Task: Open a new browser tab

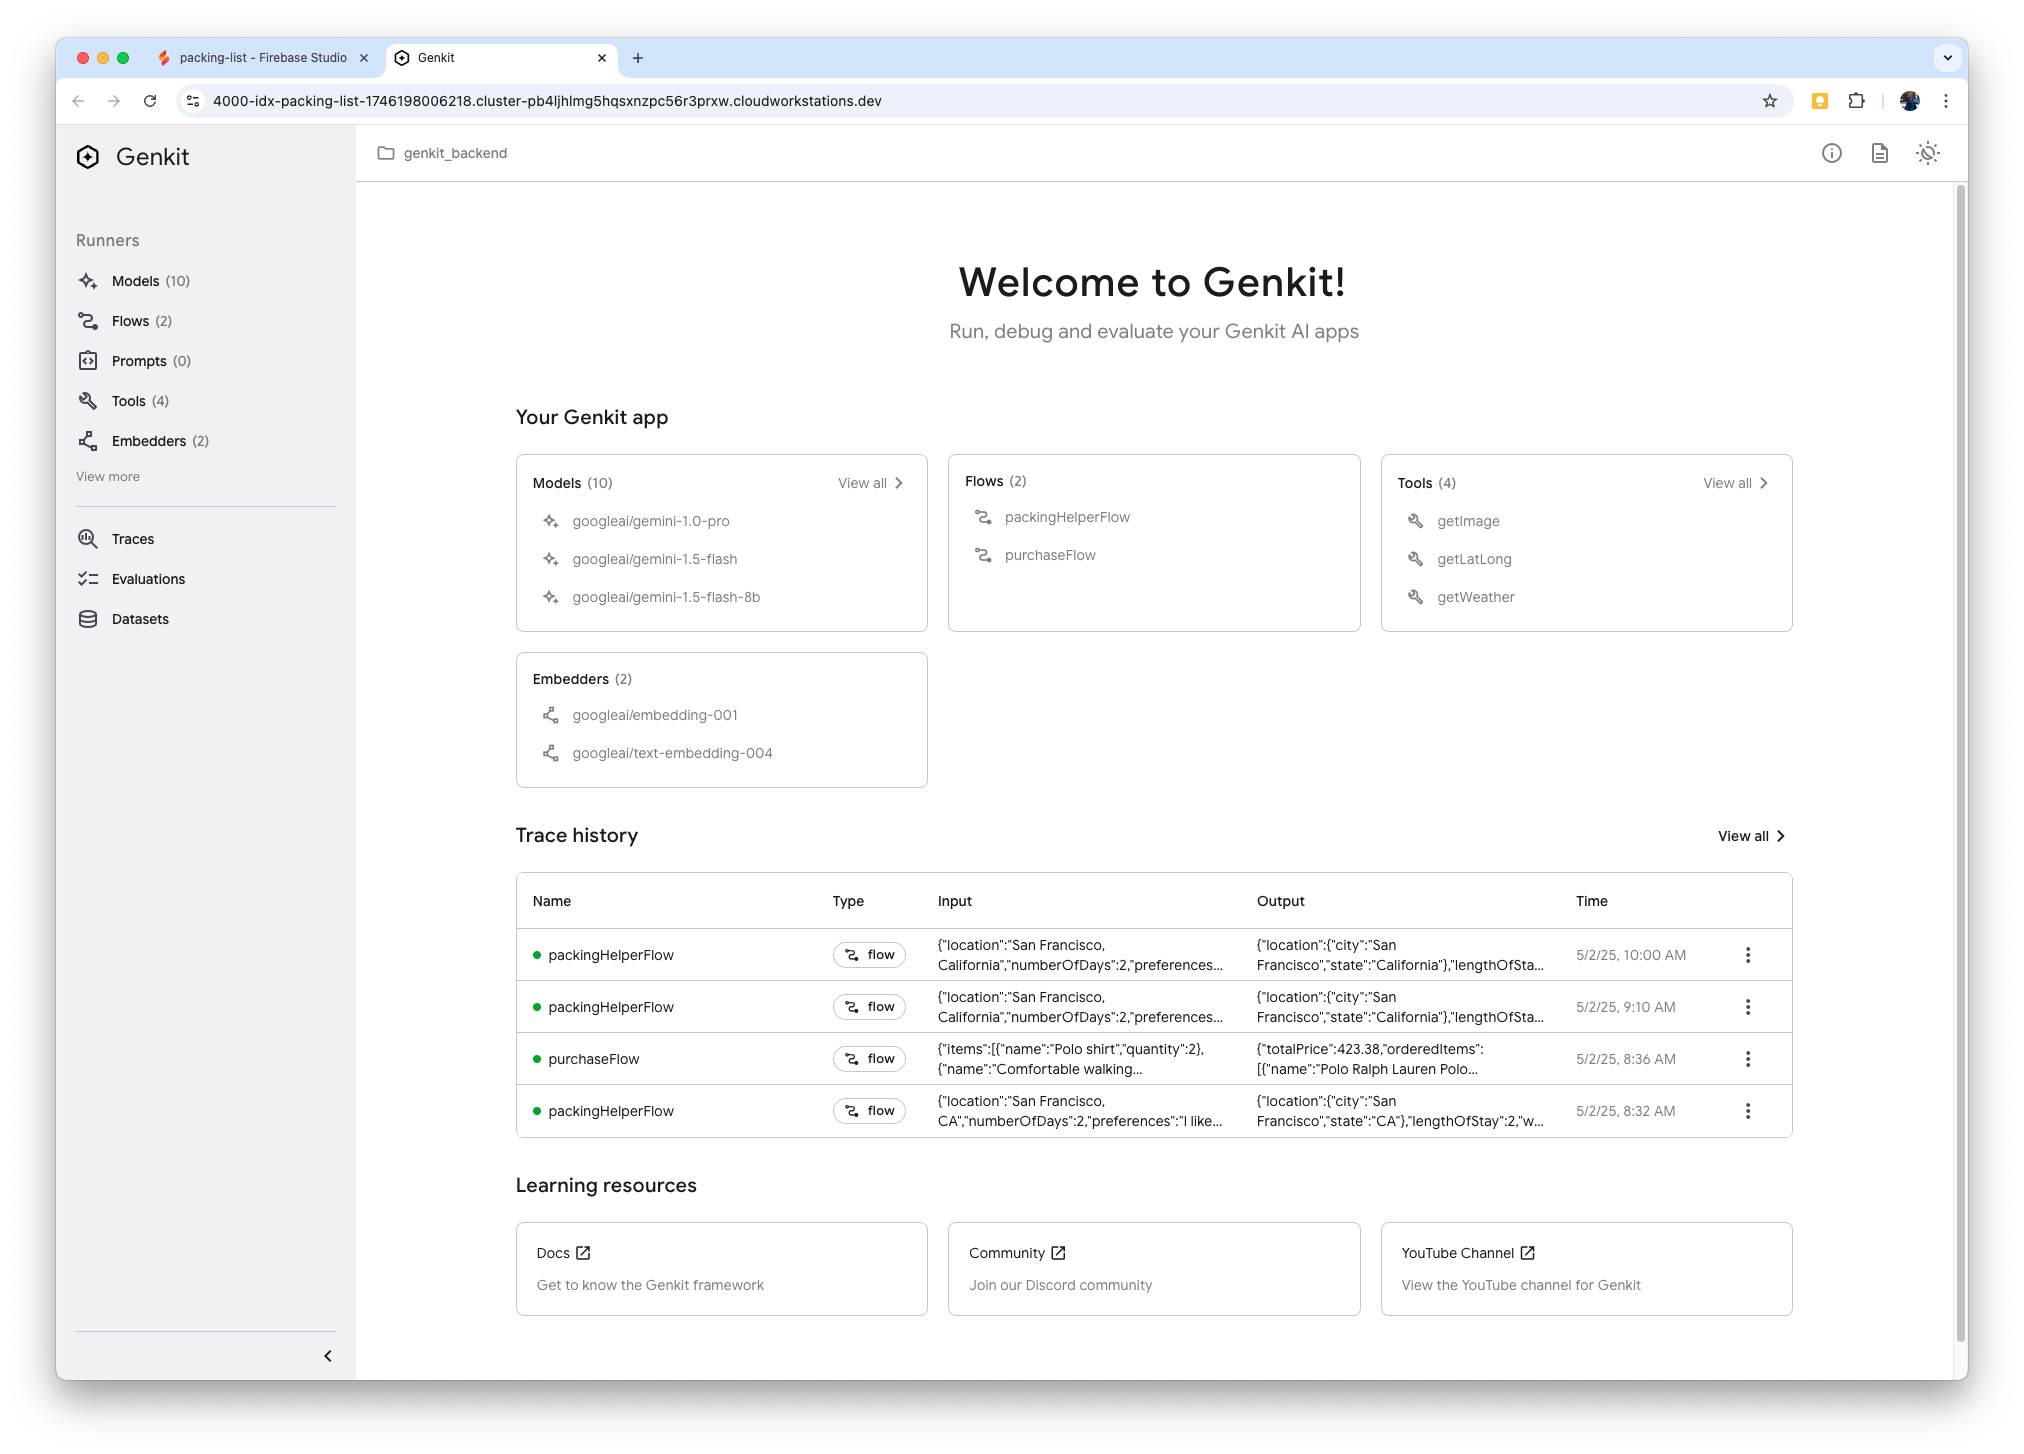Action: [x=638, y=58]
